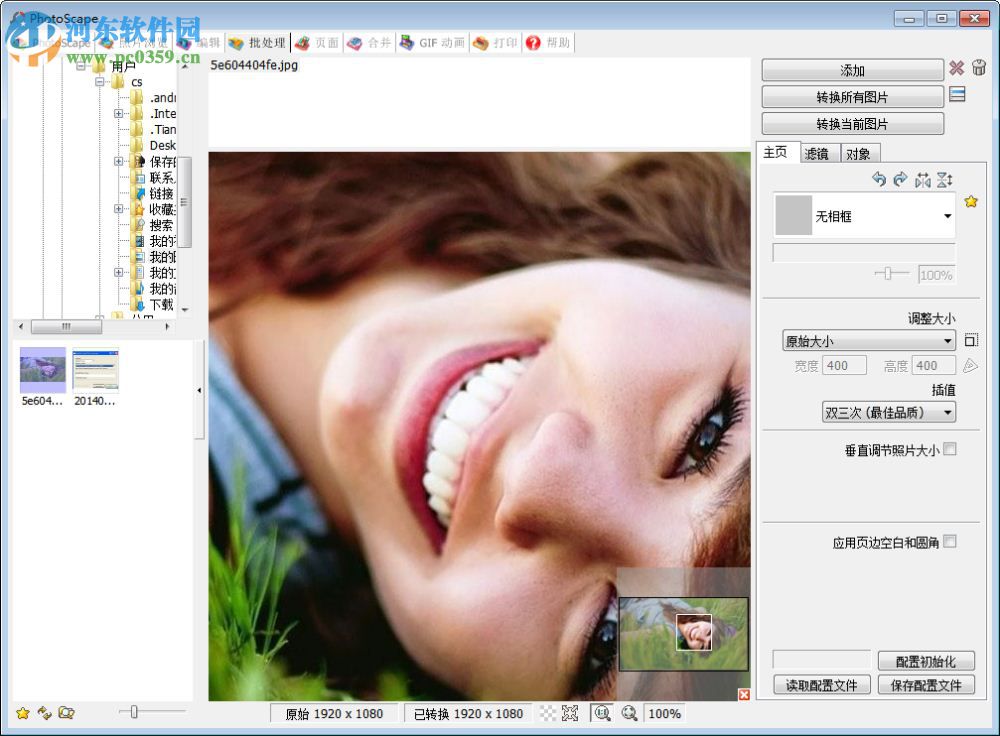Click the 转换所有图片 button
1000x736 pixels.
click(x=852, y=96)
